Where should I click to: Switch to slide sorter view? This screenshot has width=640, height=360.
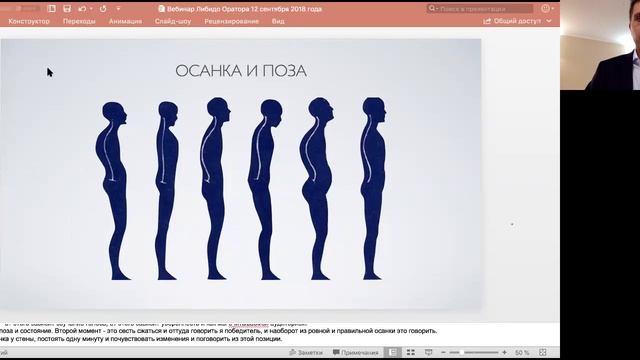[x=411, y=352]
